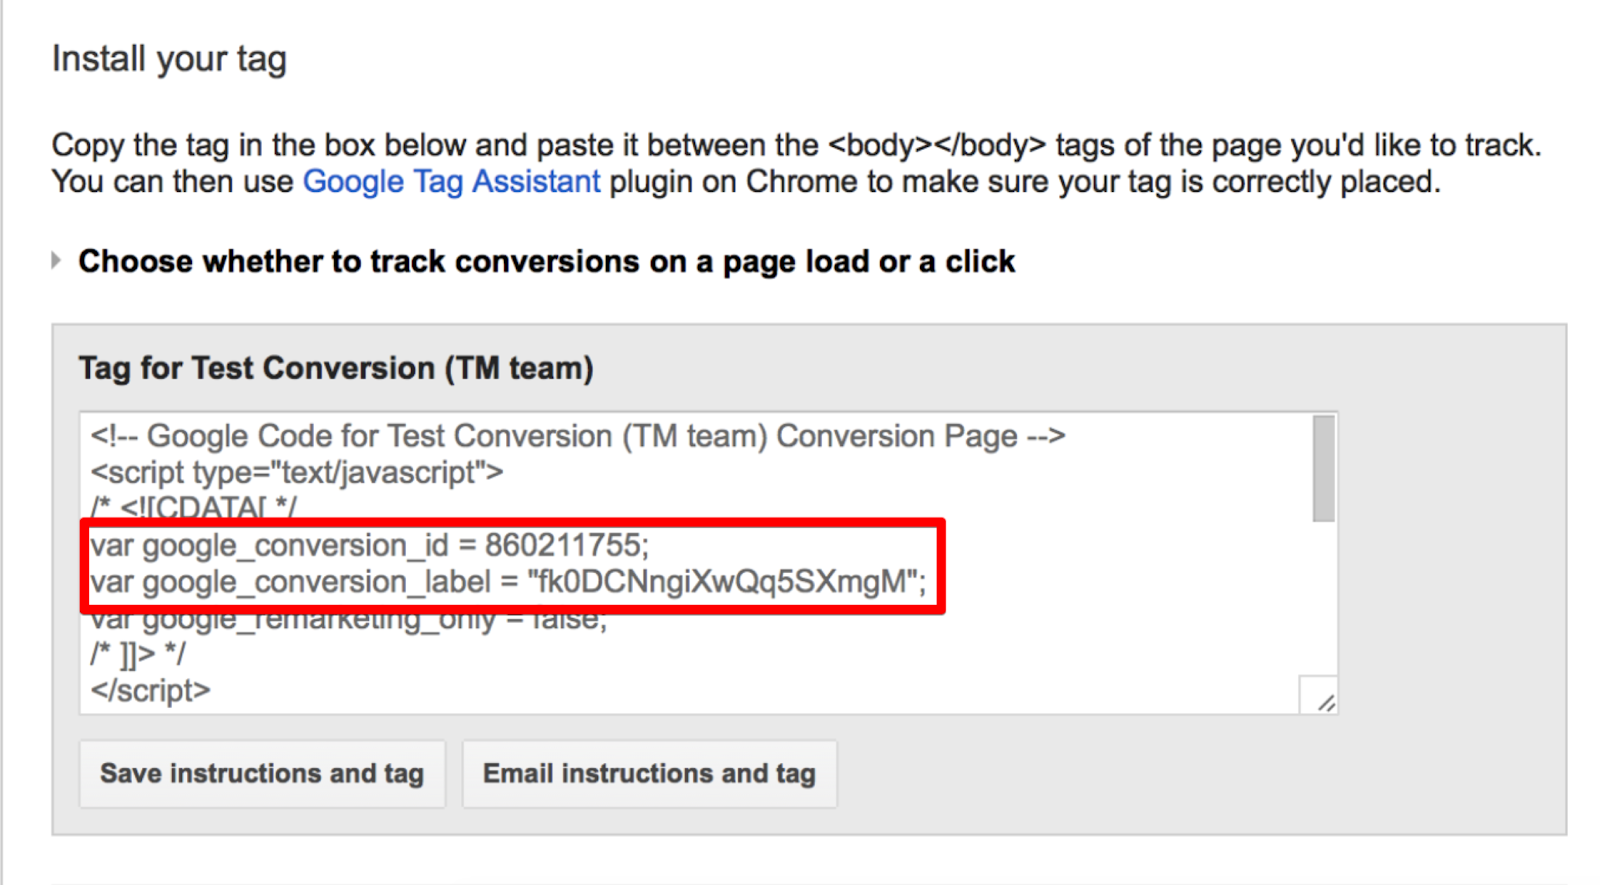The height and width of the screenshot is (885, 1600).
Task: Click the resize handle of the code box
Action: 1326,703
